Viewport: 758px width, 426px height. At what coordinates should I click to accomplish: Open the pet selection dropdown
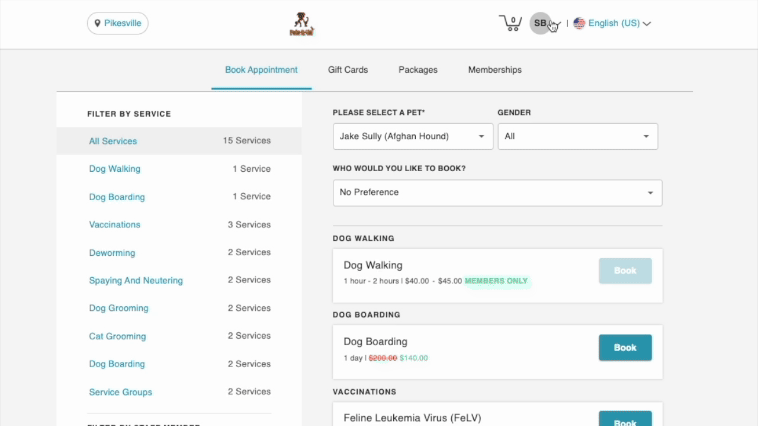[413, 136]
